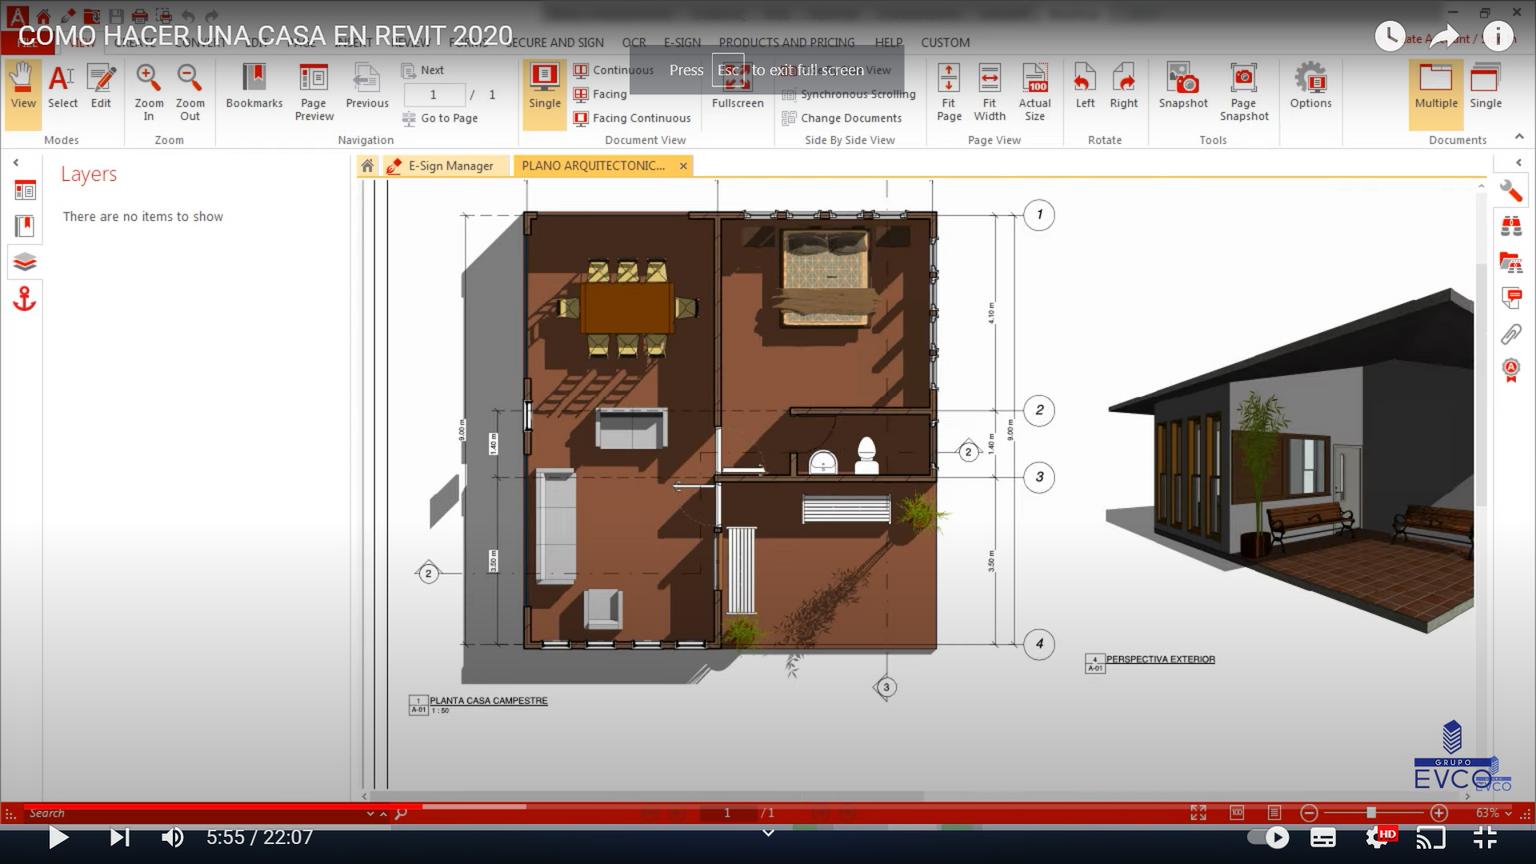Image resolution: width=1536 pixels, height=864 pixels.
Task: Open the signatures seal panel on the right
Action: (x=1511, y=370)
